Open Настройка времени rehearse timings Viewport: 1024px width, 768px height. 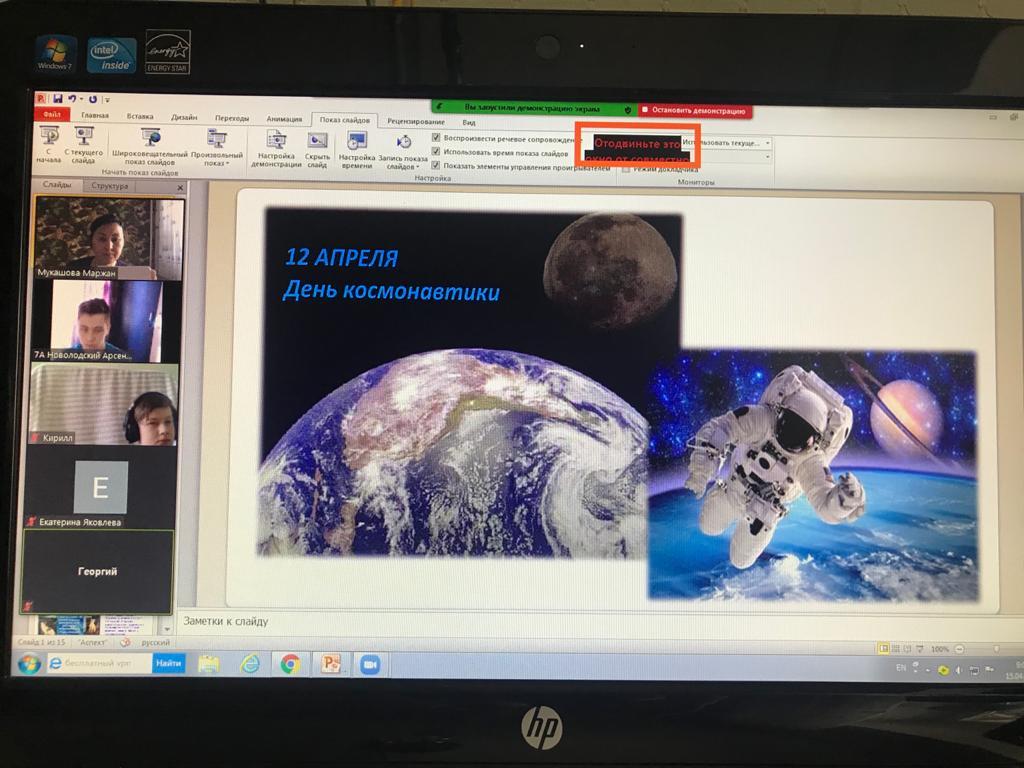coord(357,150)
